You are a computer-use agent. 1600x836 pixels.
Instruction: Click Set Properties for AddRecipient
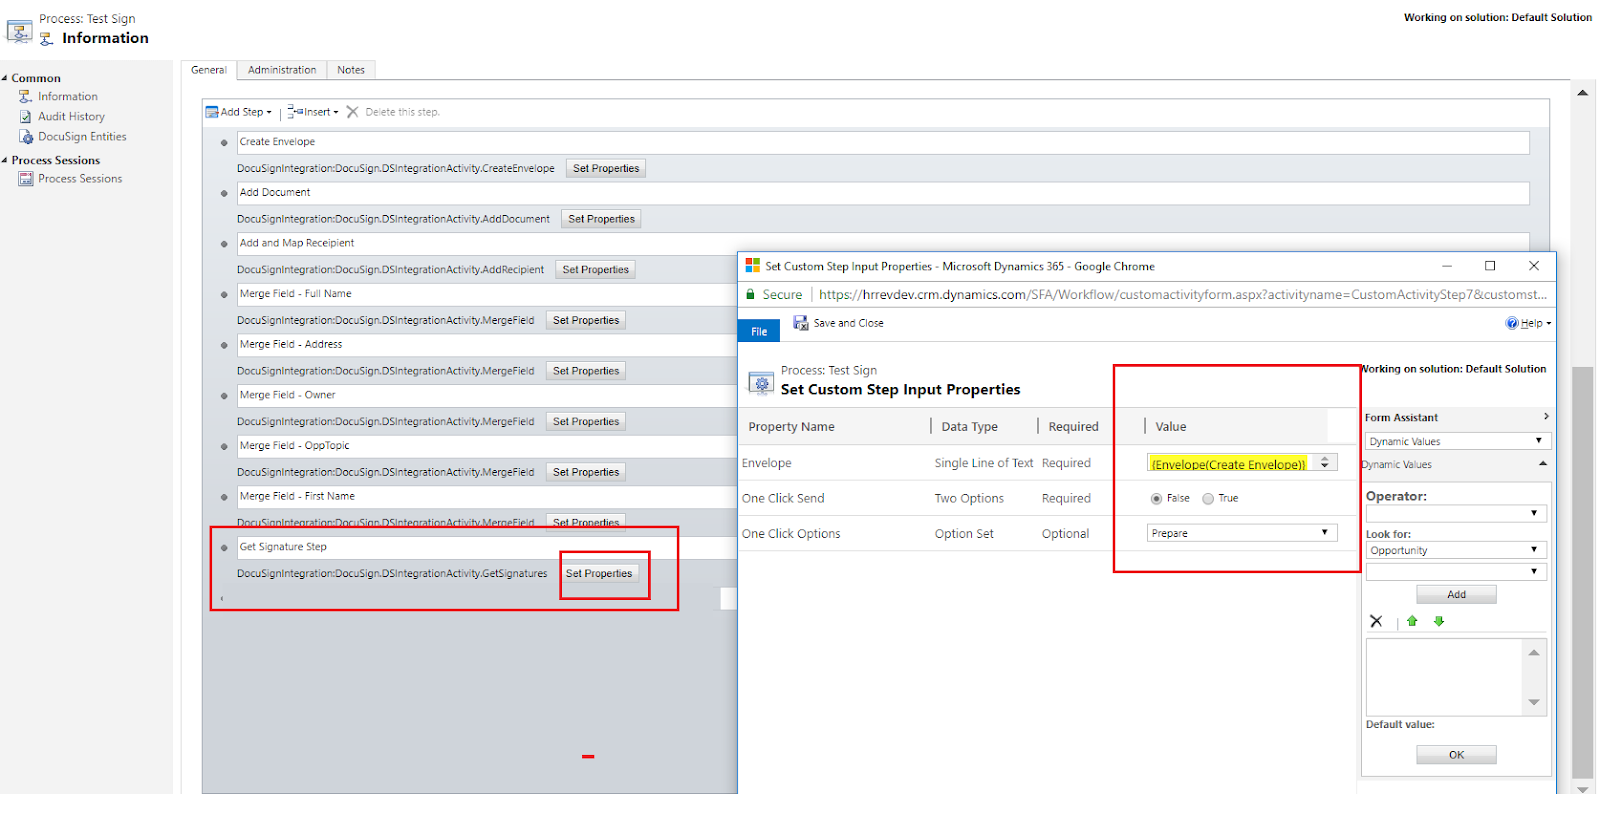[x=595, y=270]
